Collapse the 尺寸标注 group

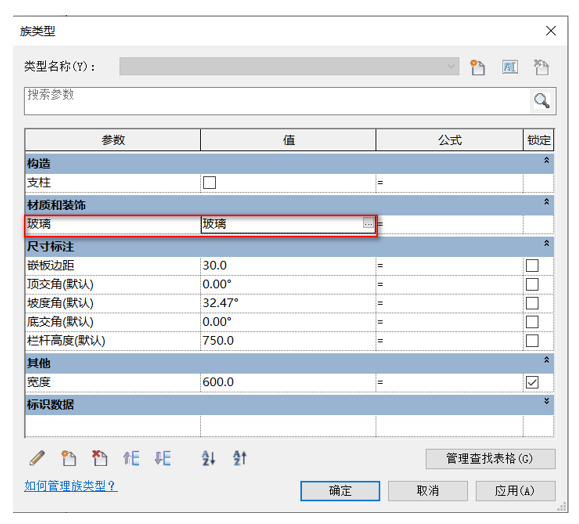547,243
